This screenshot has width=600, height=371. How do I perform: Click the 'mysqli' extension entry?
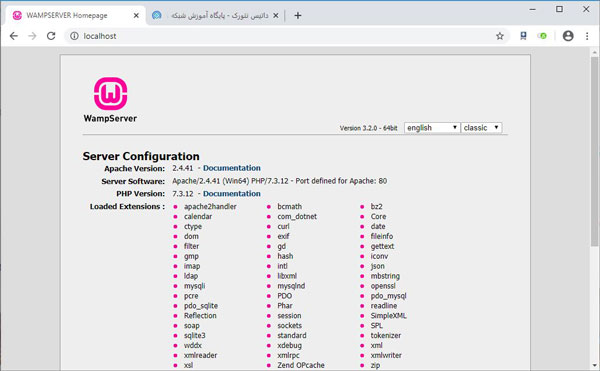[x=194, y=286]
